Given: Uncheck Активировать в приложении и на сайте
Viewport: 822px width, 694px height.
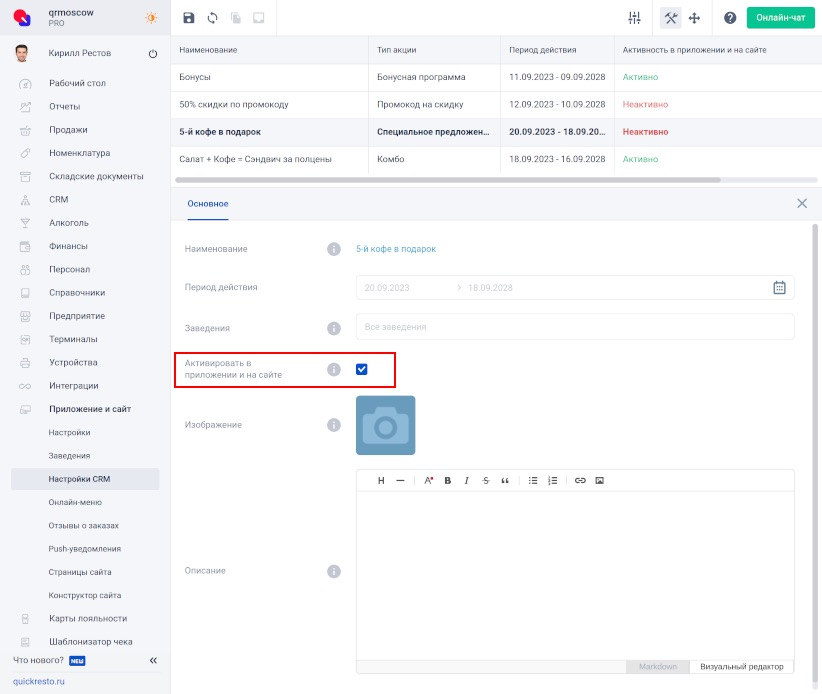Looking at the screenshot, I should (x=362, y=370).
